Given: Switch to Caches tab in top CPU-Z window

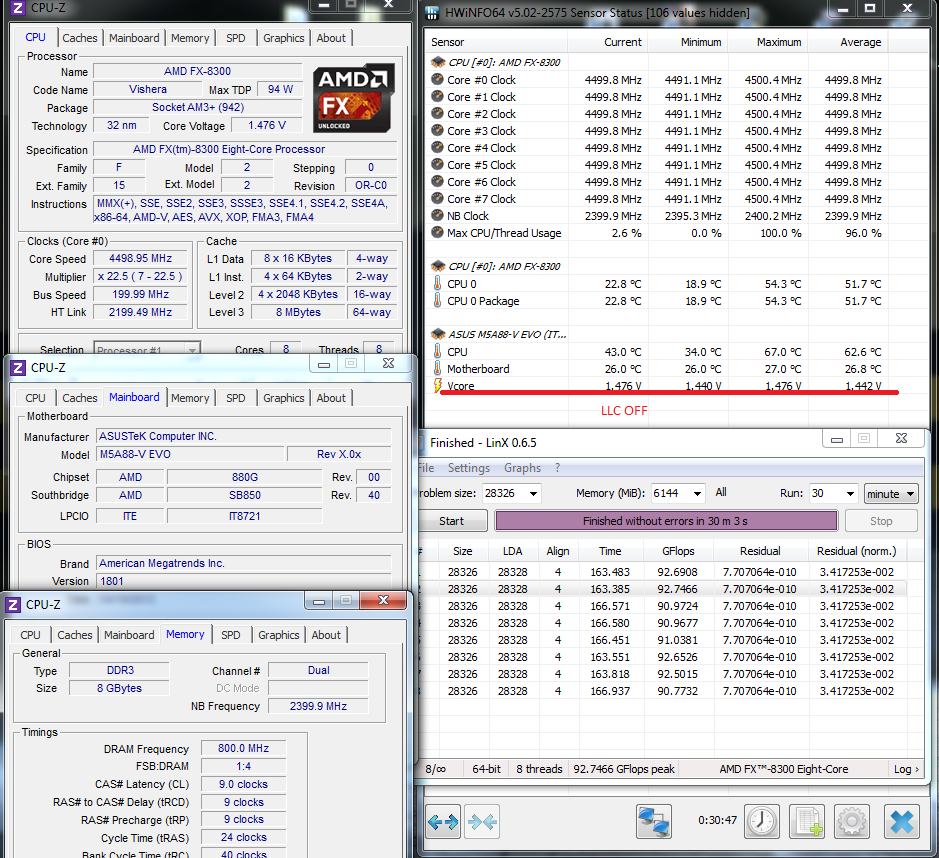Looking at the screenshot, I should pos(80,38).
